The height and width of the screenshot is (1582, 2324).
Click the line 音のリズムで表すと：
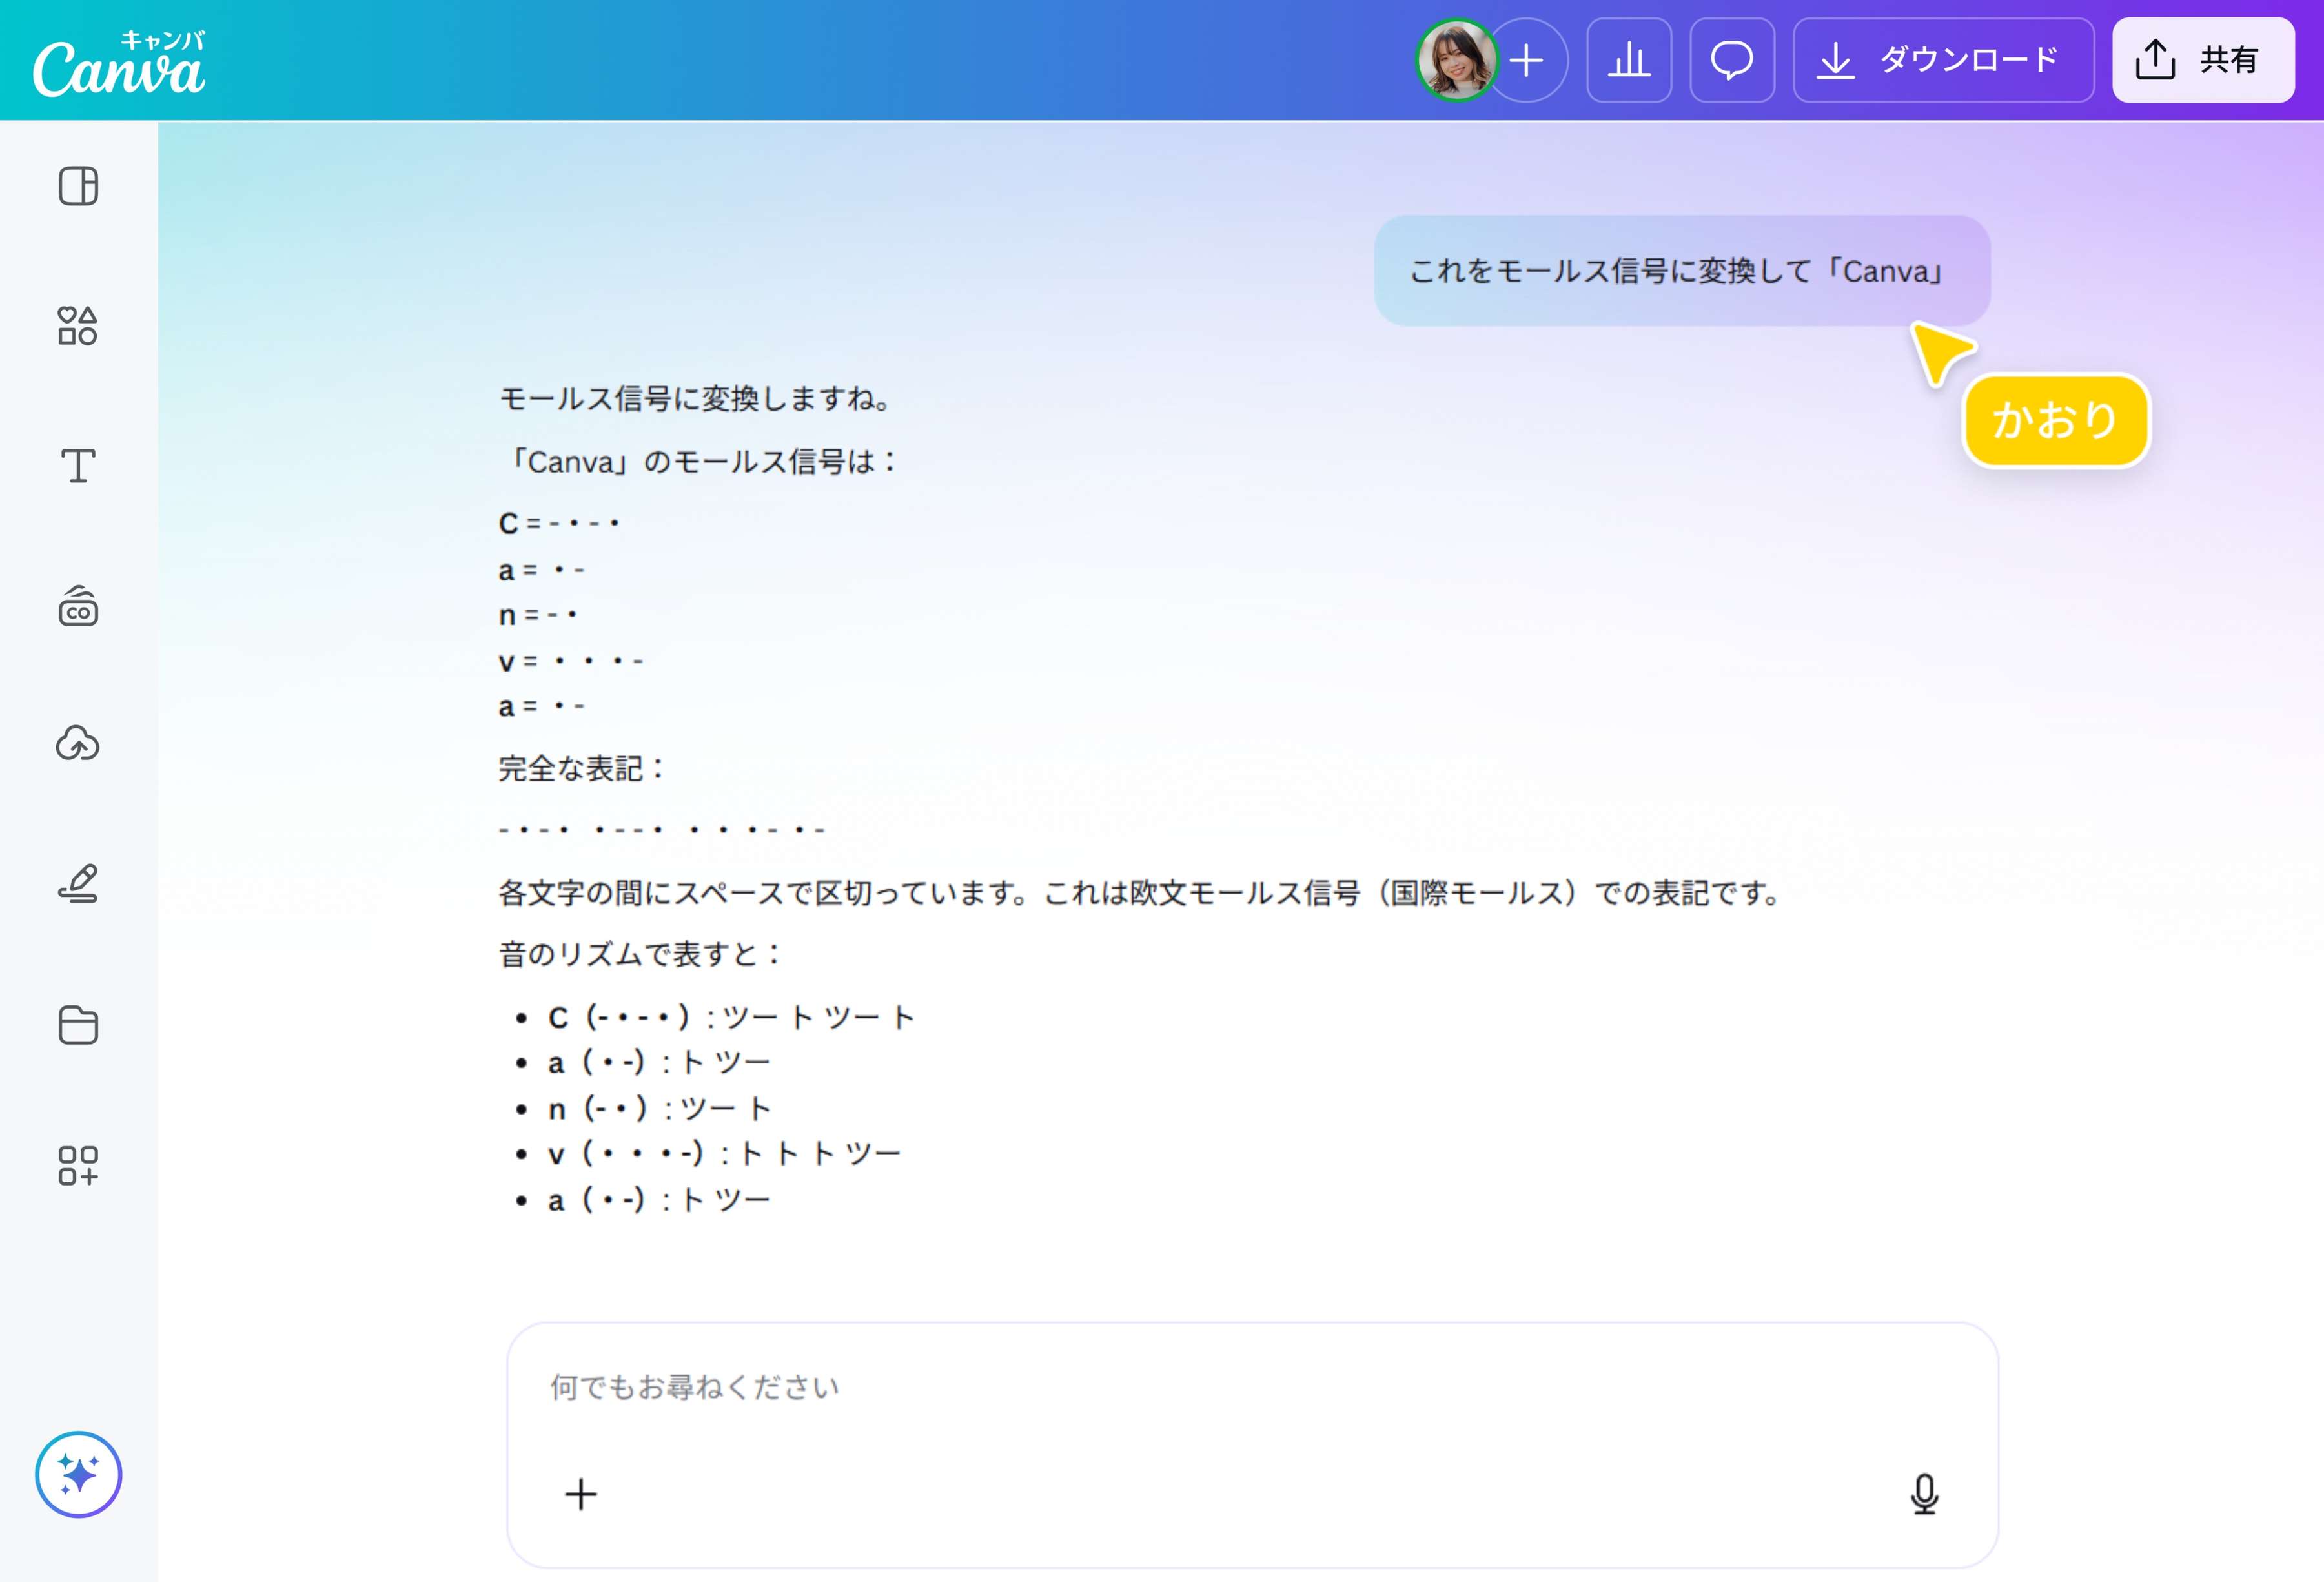(x=640, y=953)
